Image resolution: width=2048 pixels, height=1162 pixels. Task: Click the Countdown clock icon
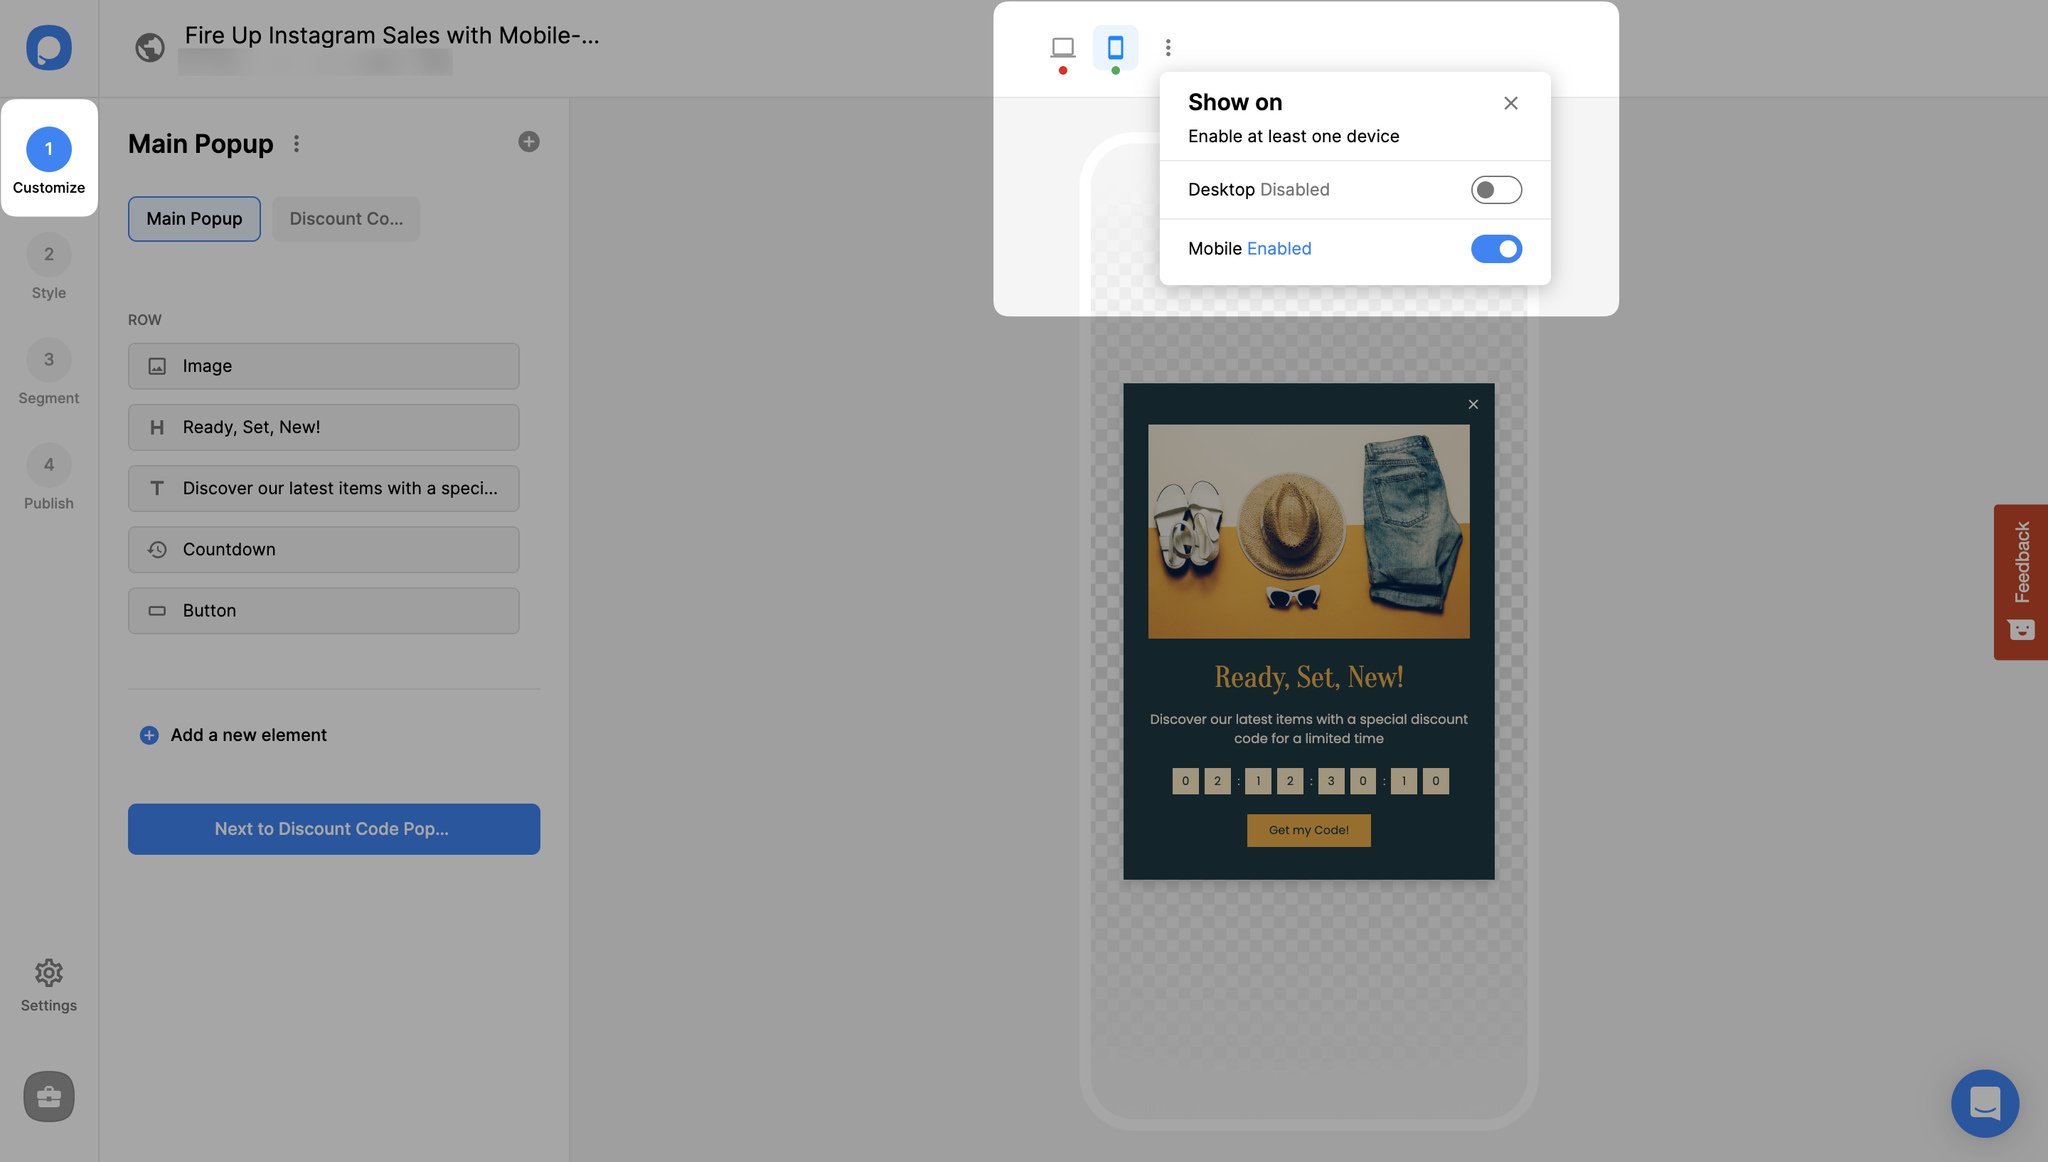(x=157, y=549)
